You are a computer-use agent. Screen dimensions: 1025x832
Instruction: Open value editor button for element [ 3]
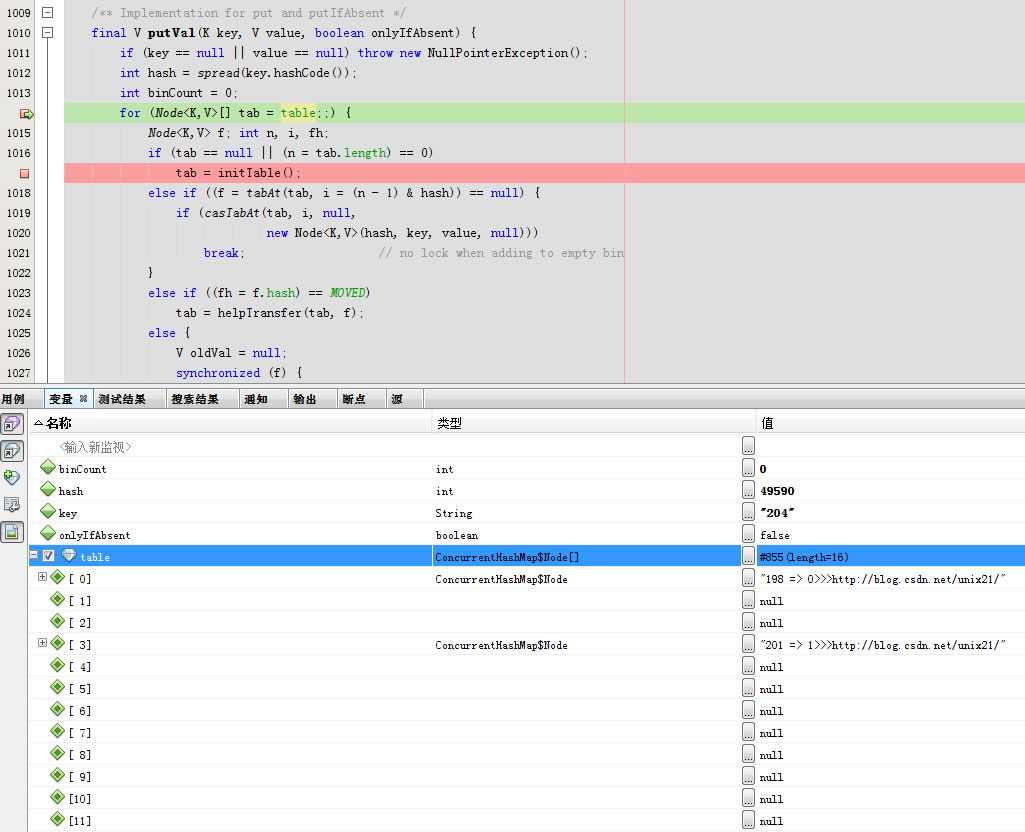coord(748,644)
